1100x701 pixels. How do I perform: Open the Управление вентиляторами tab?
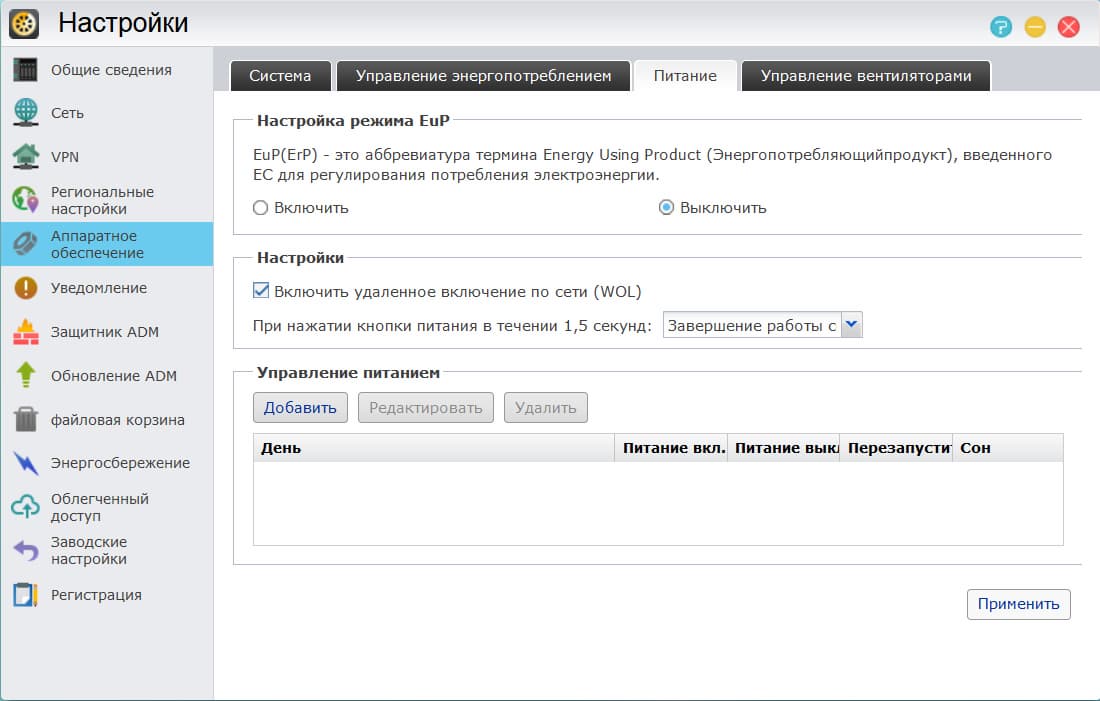pyautogui.click(x=865, y=74)
